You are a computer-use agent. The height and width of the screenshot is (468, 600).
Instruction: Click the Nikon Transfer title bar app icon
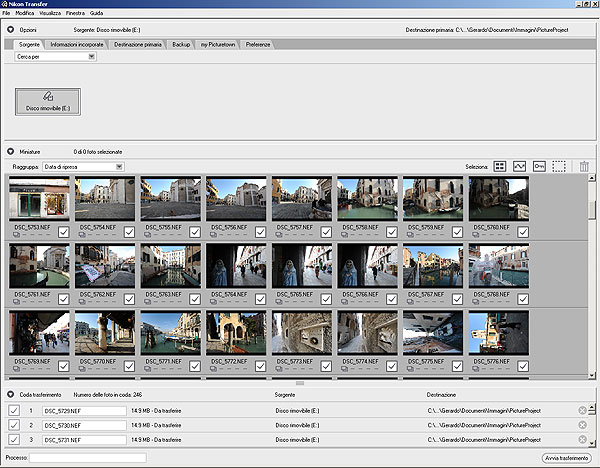[4, 4]
